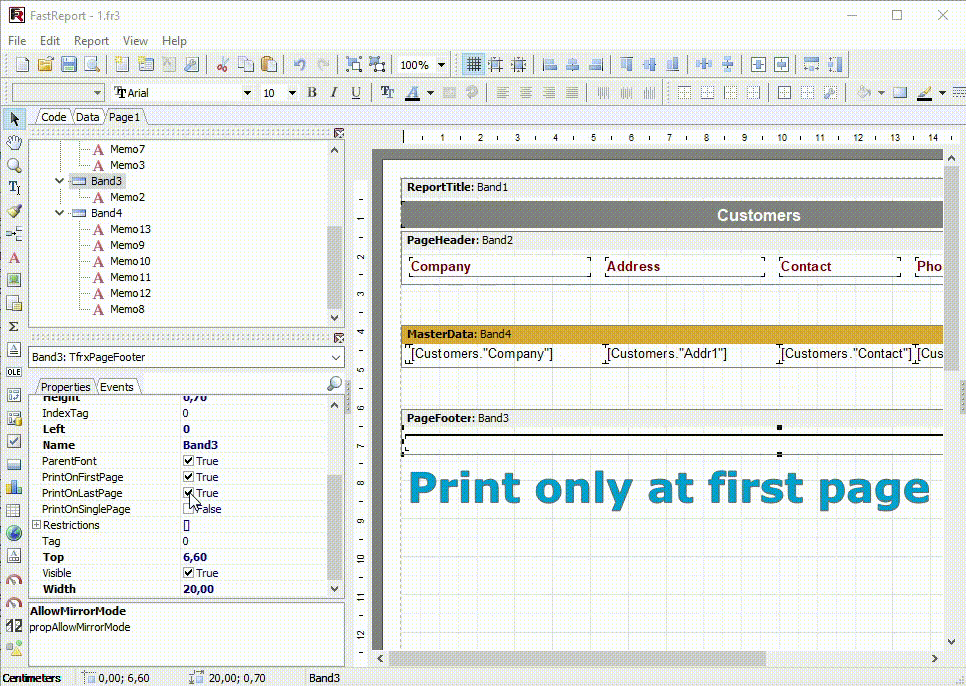Select Memo13 in the report tree
Image resolution: width=966 pixels, height=686 pixels.
click(130, 229)
